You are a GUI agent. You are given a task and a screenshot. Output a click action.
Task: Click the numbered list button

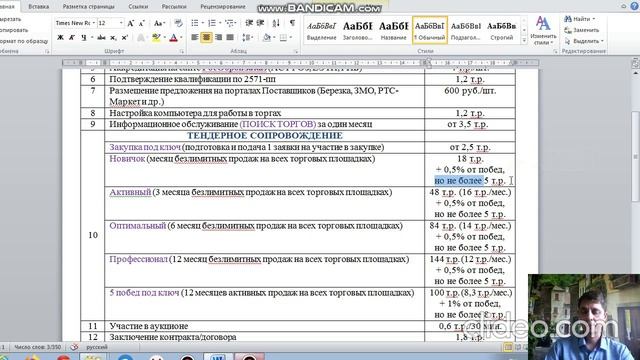coord(211,23)
